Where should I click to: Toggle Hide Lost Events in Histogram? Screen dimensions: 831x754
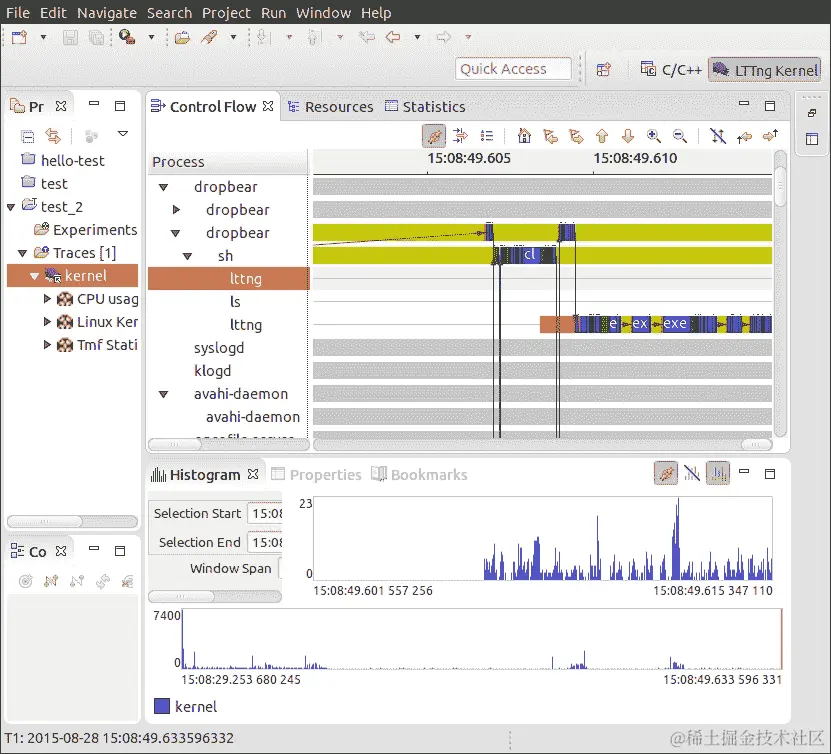[x=692, y=473]
